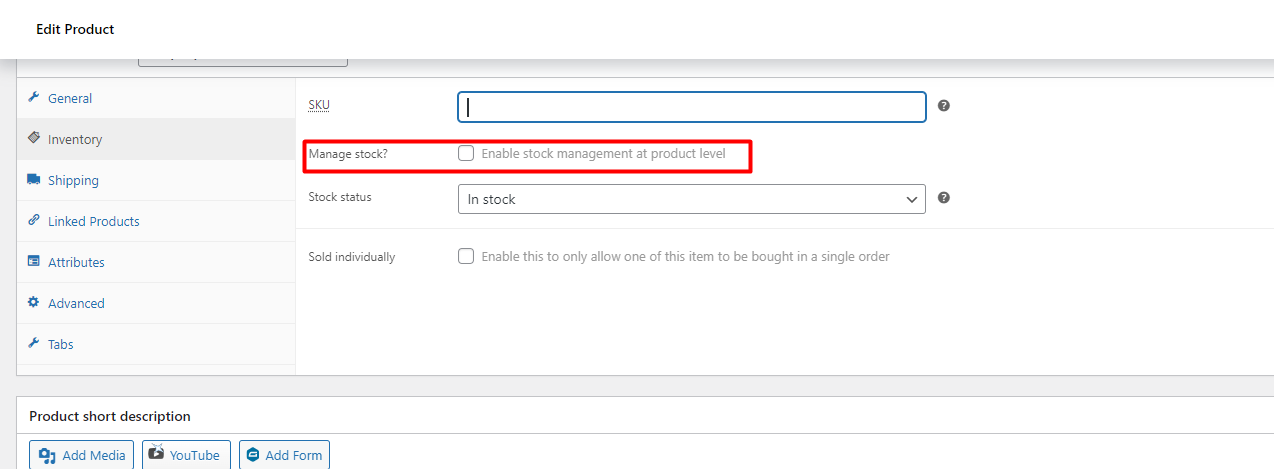Image resolution: width=1274 pixels, height=469 pixels.
Task: Focus the SKU text input field
Action: (692, 107)
